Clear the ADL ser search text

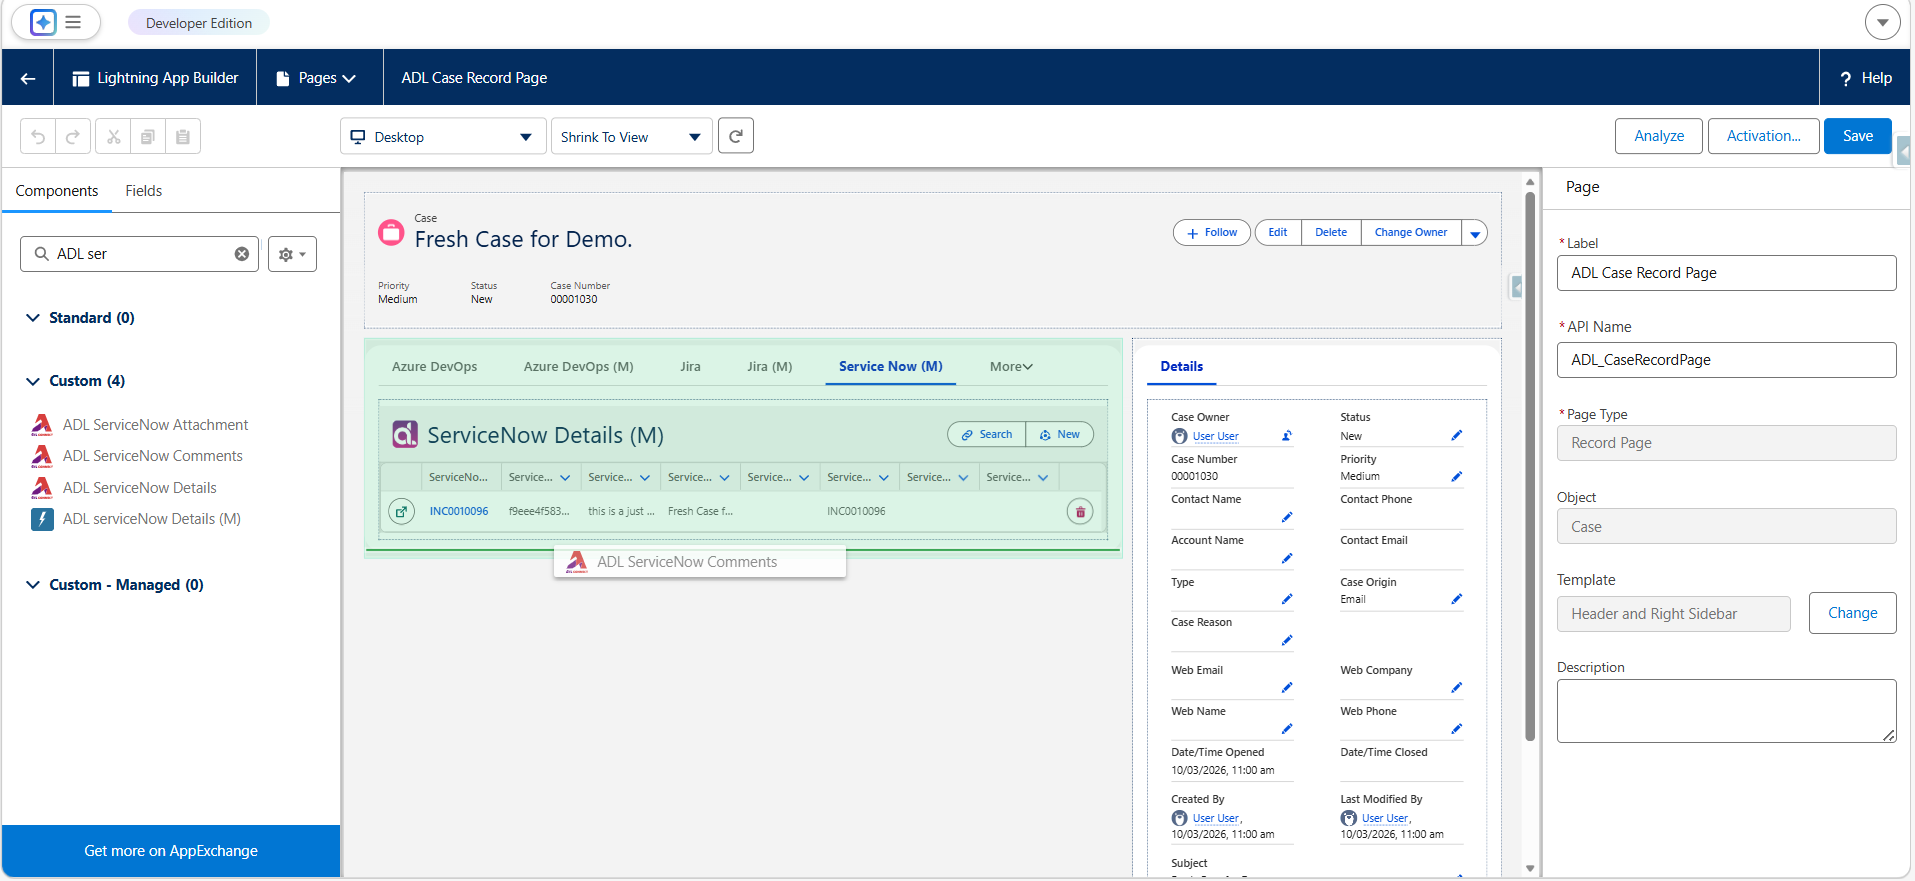tap(242, 254)
